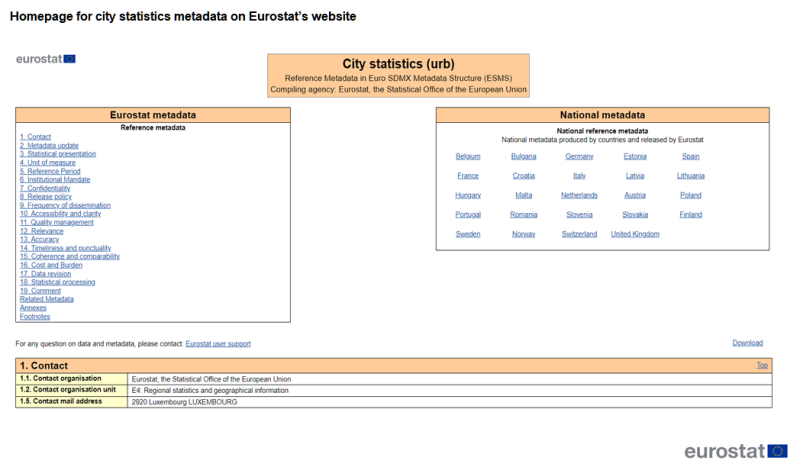Jump to '15. Coherence and comparability'
This screenshot has height=467, width=800.
[x=70, y=257]
